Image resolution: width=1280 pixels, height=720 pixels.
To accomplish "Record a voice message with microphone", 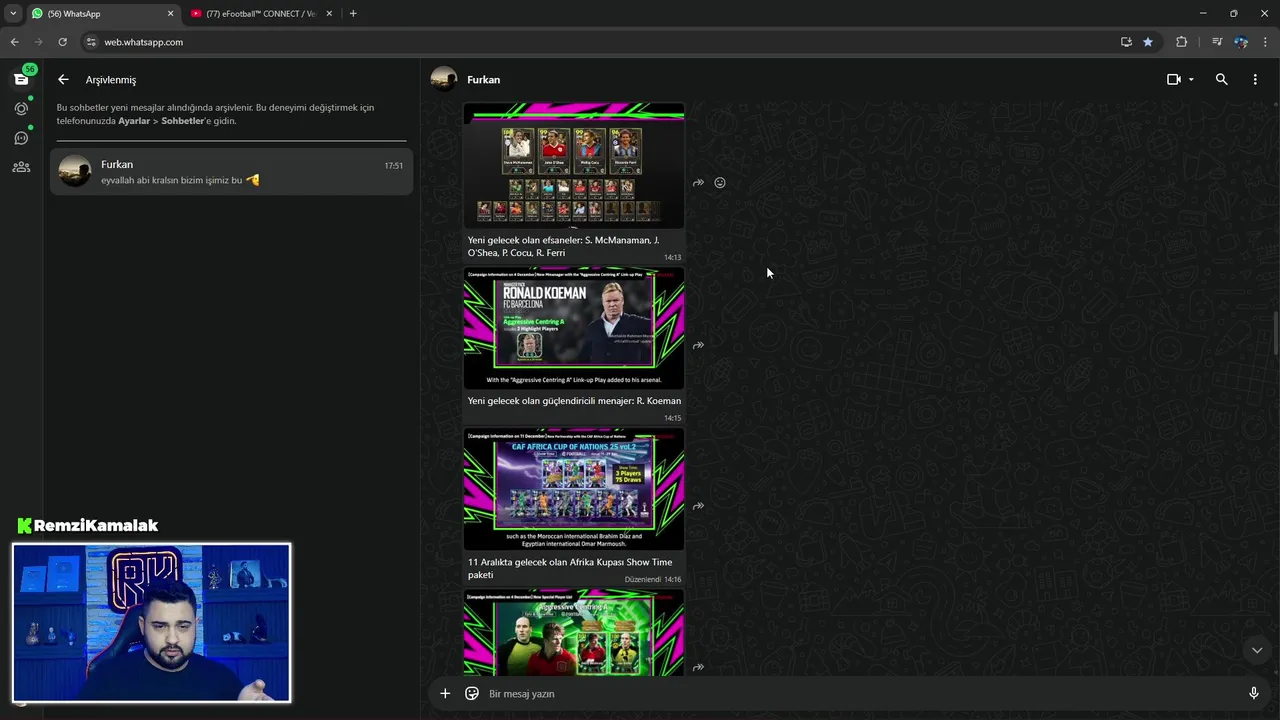I will tap(1254, 693).
